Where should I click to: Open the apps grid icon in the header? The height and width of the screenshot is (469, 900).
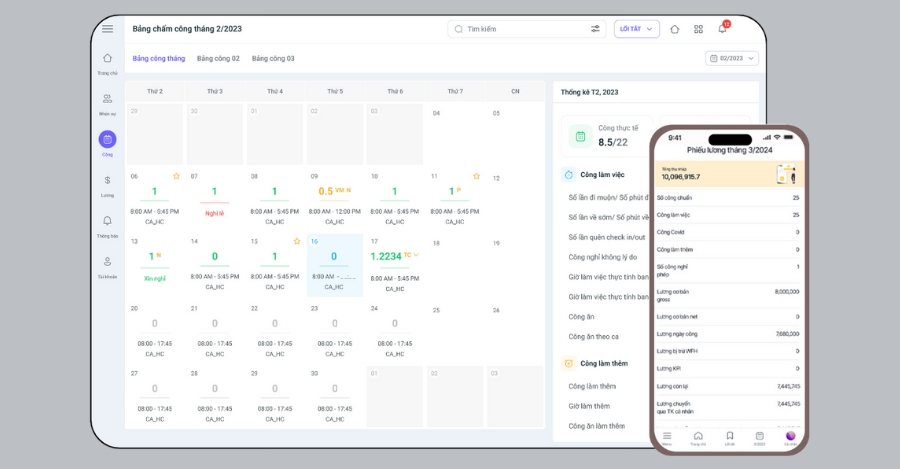pyautogui.click(x=698, y=29)
